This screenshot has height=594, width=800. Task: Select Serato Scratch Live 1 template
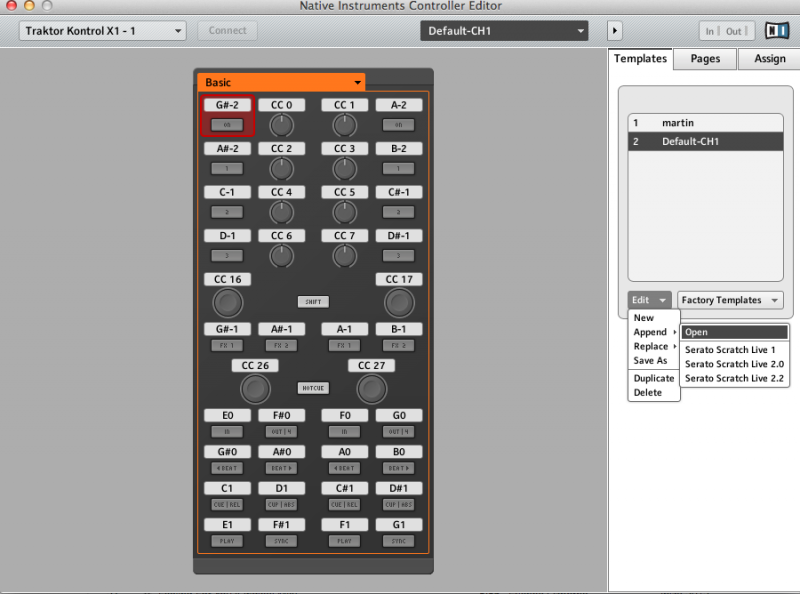point(735,350)
